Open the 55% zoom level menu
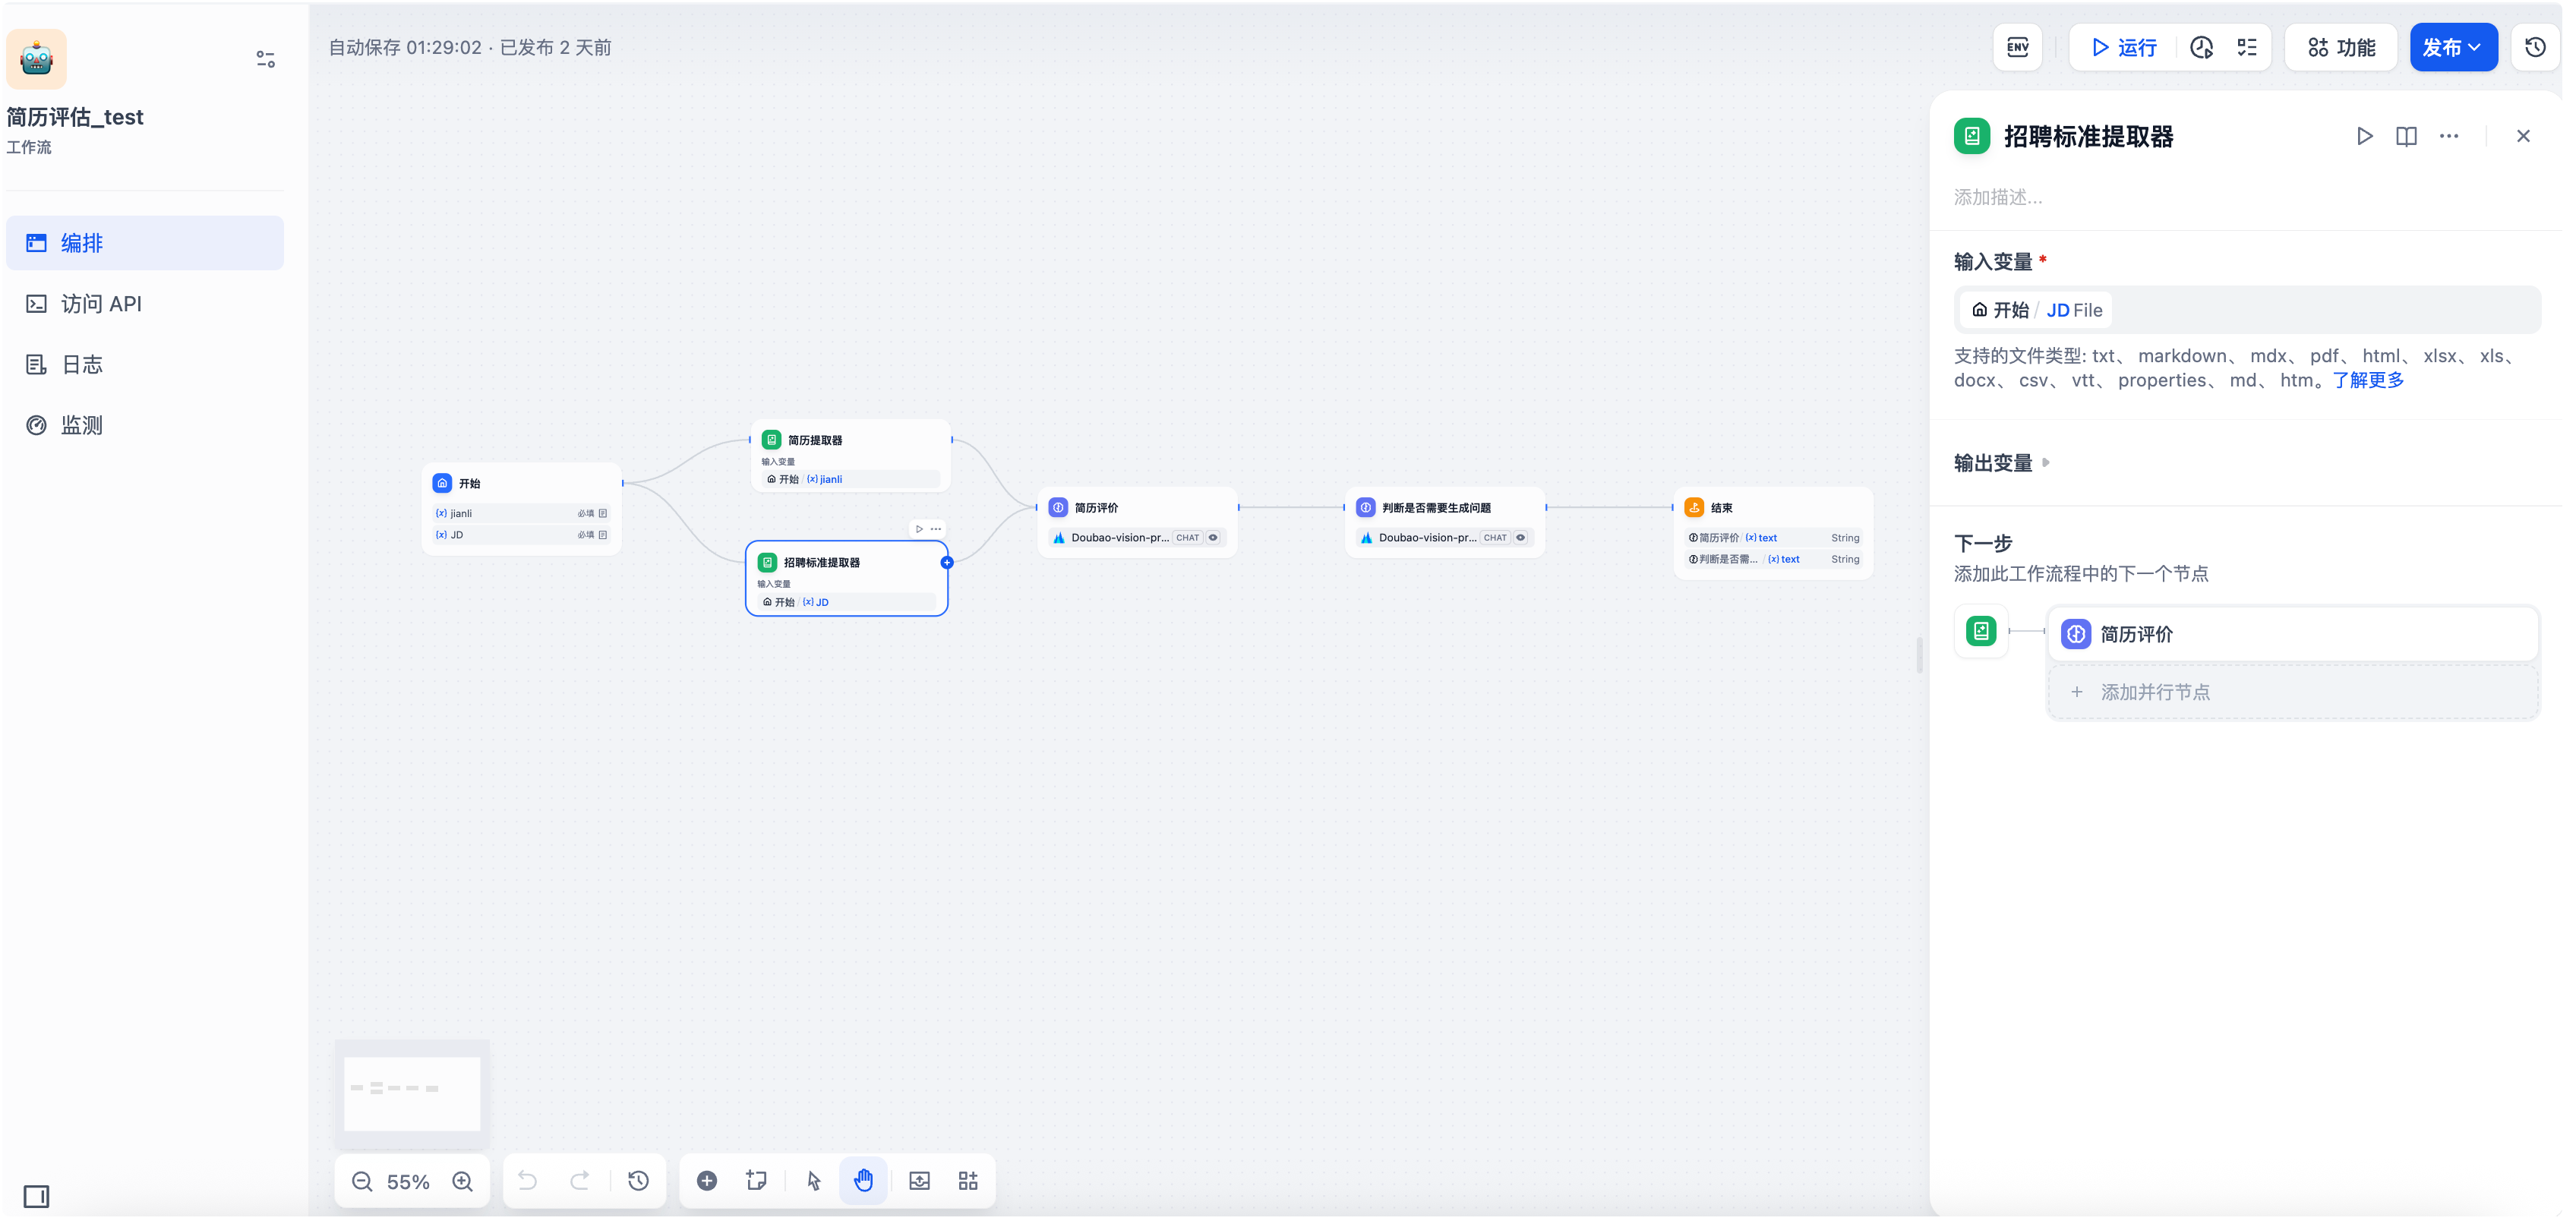 coord(408,1182)
